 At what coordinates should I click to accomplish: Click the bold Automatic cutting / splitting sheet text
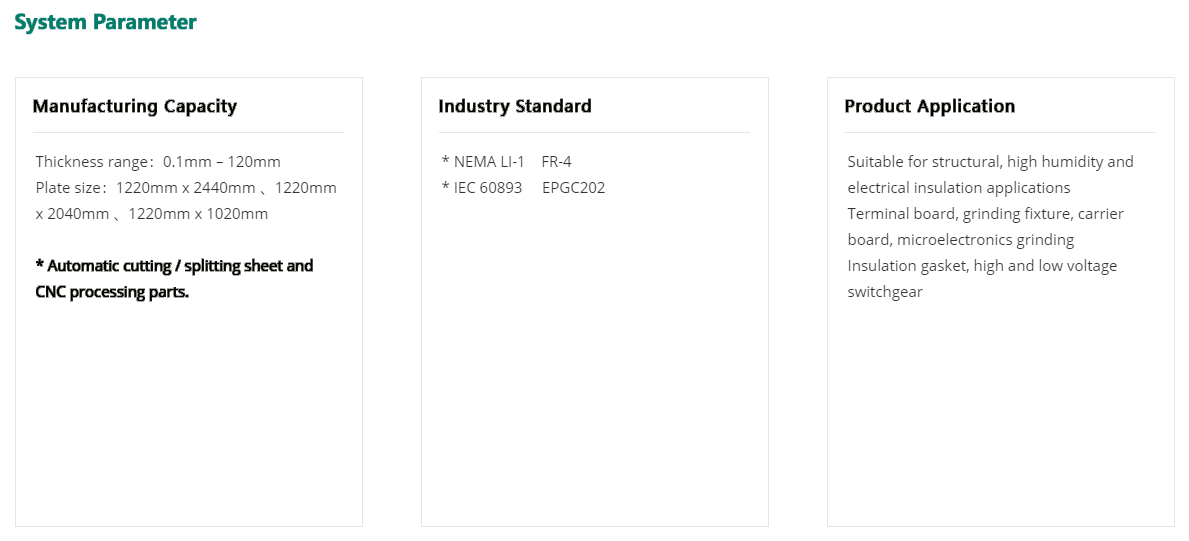(174, 266)
